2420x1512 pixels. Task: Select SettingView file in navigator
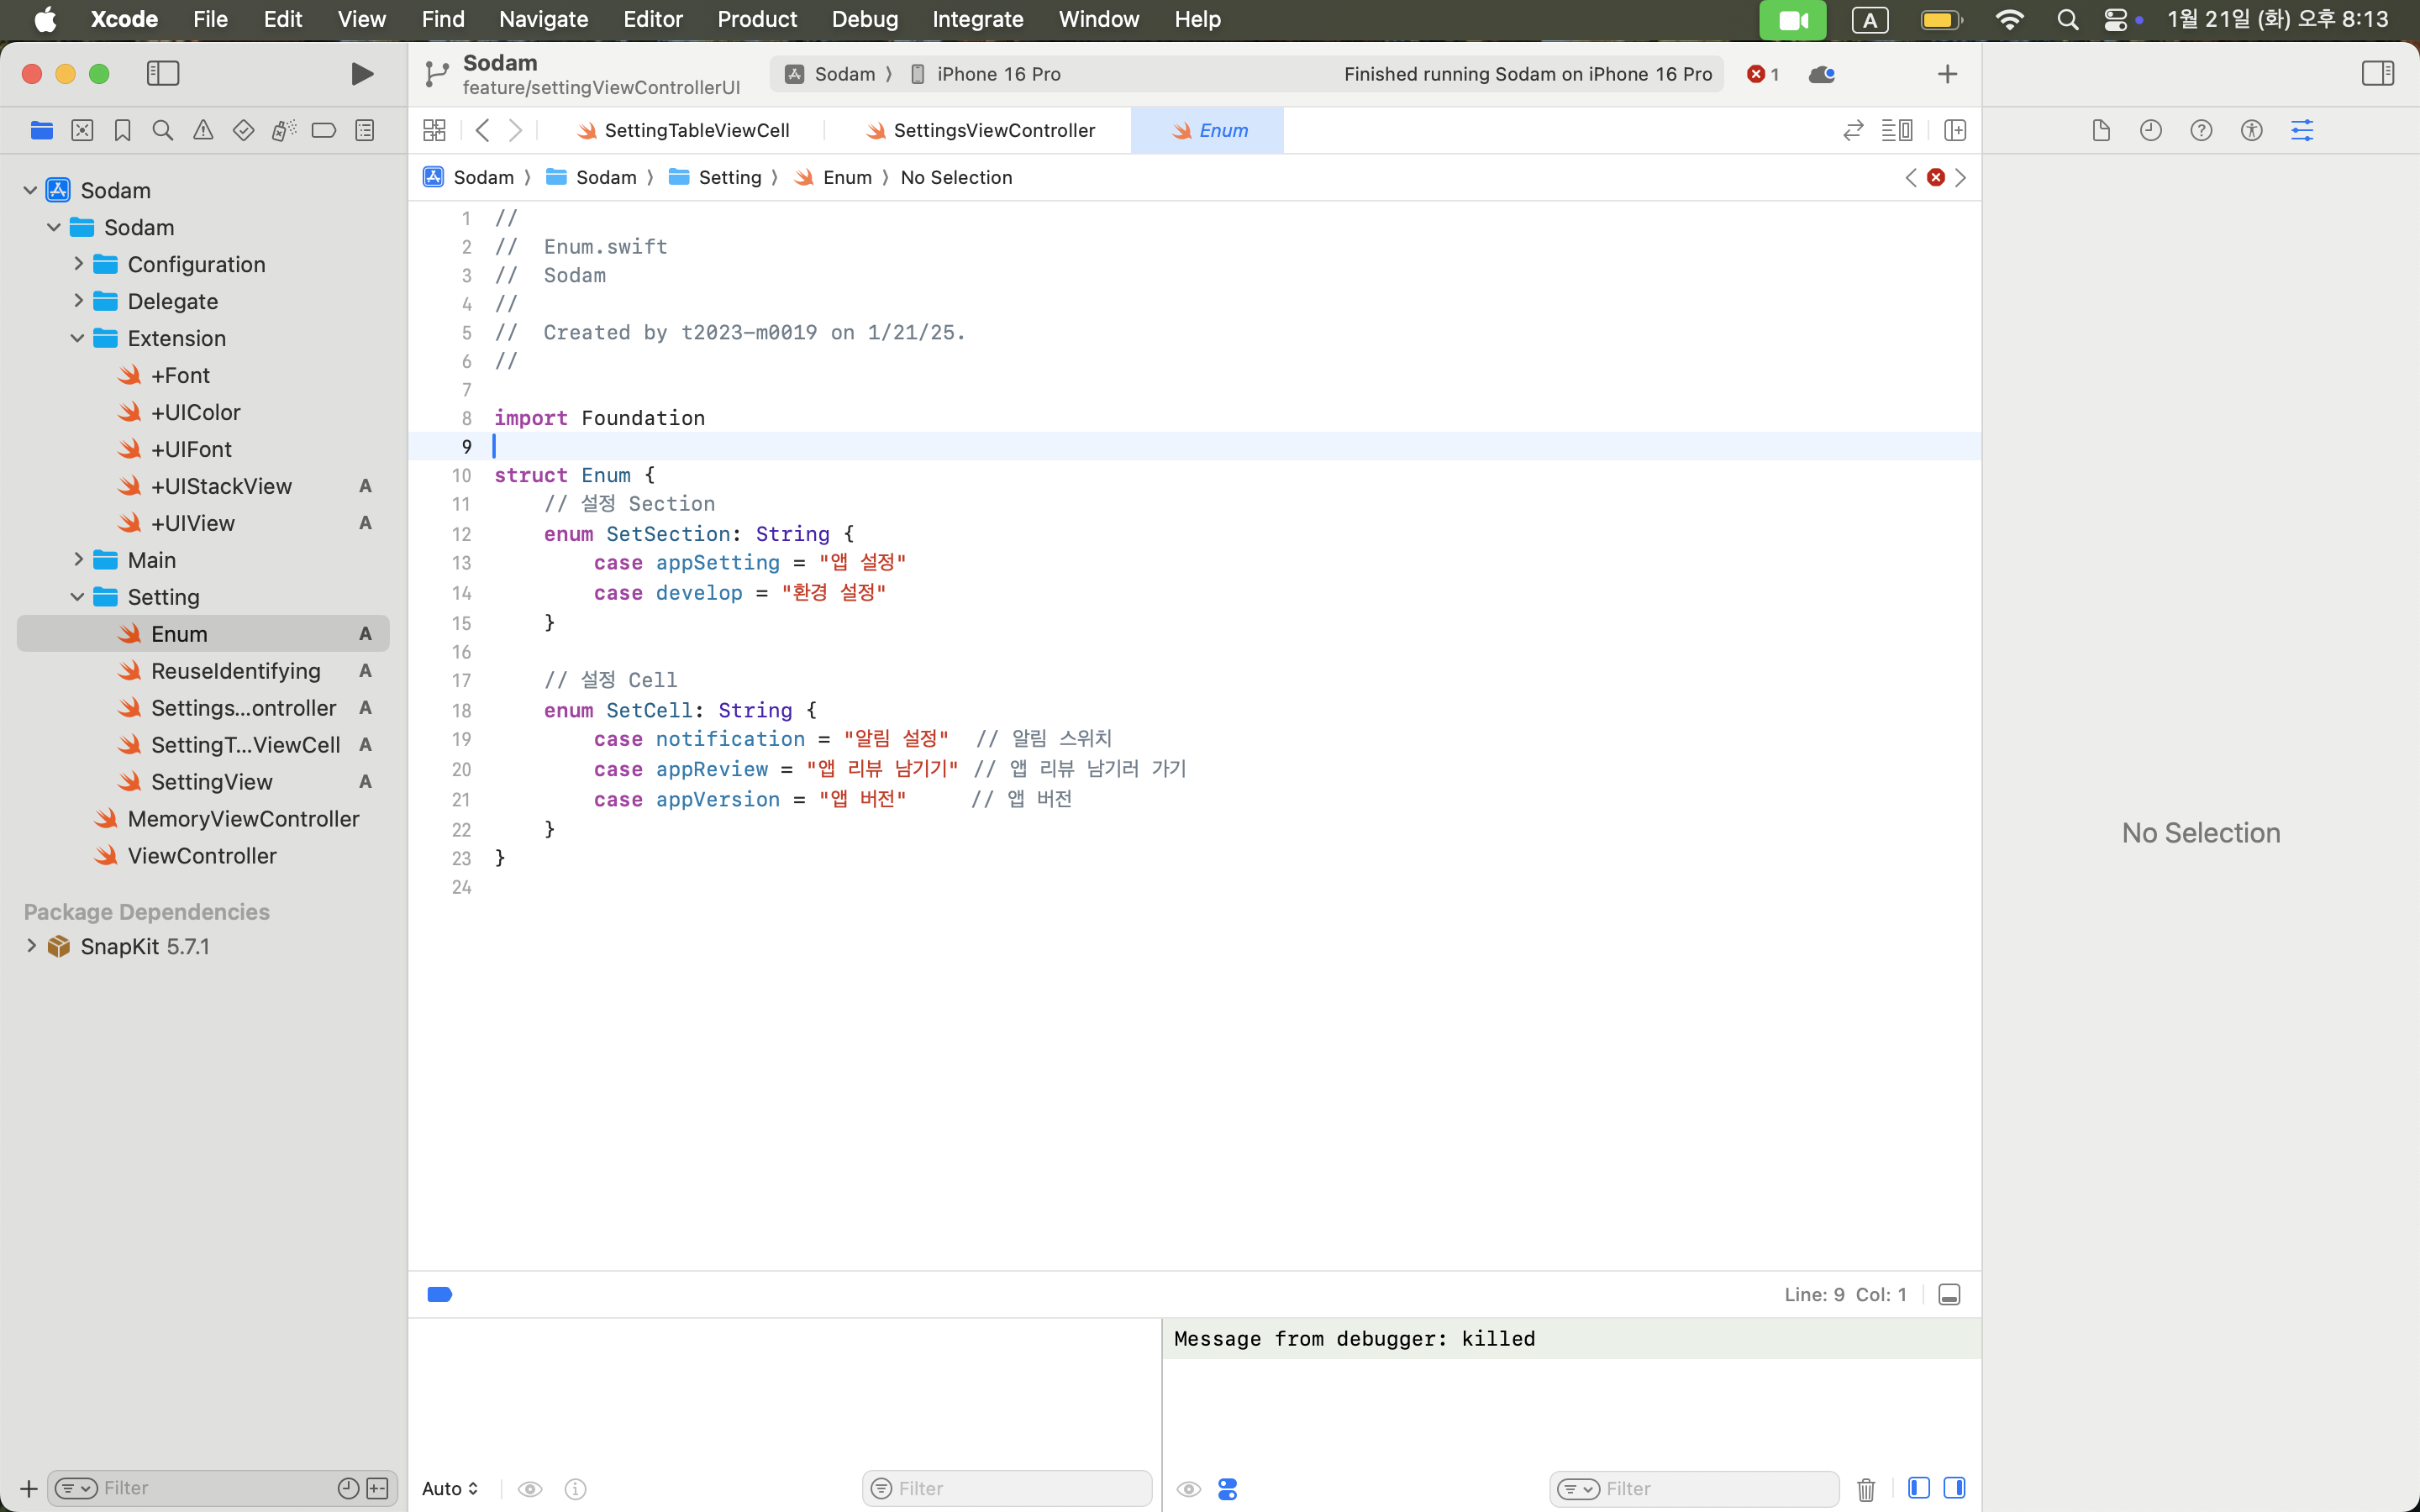tap(211, 782)
